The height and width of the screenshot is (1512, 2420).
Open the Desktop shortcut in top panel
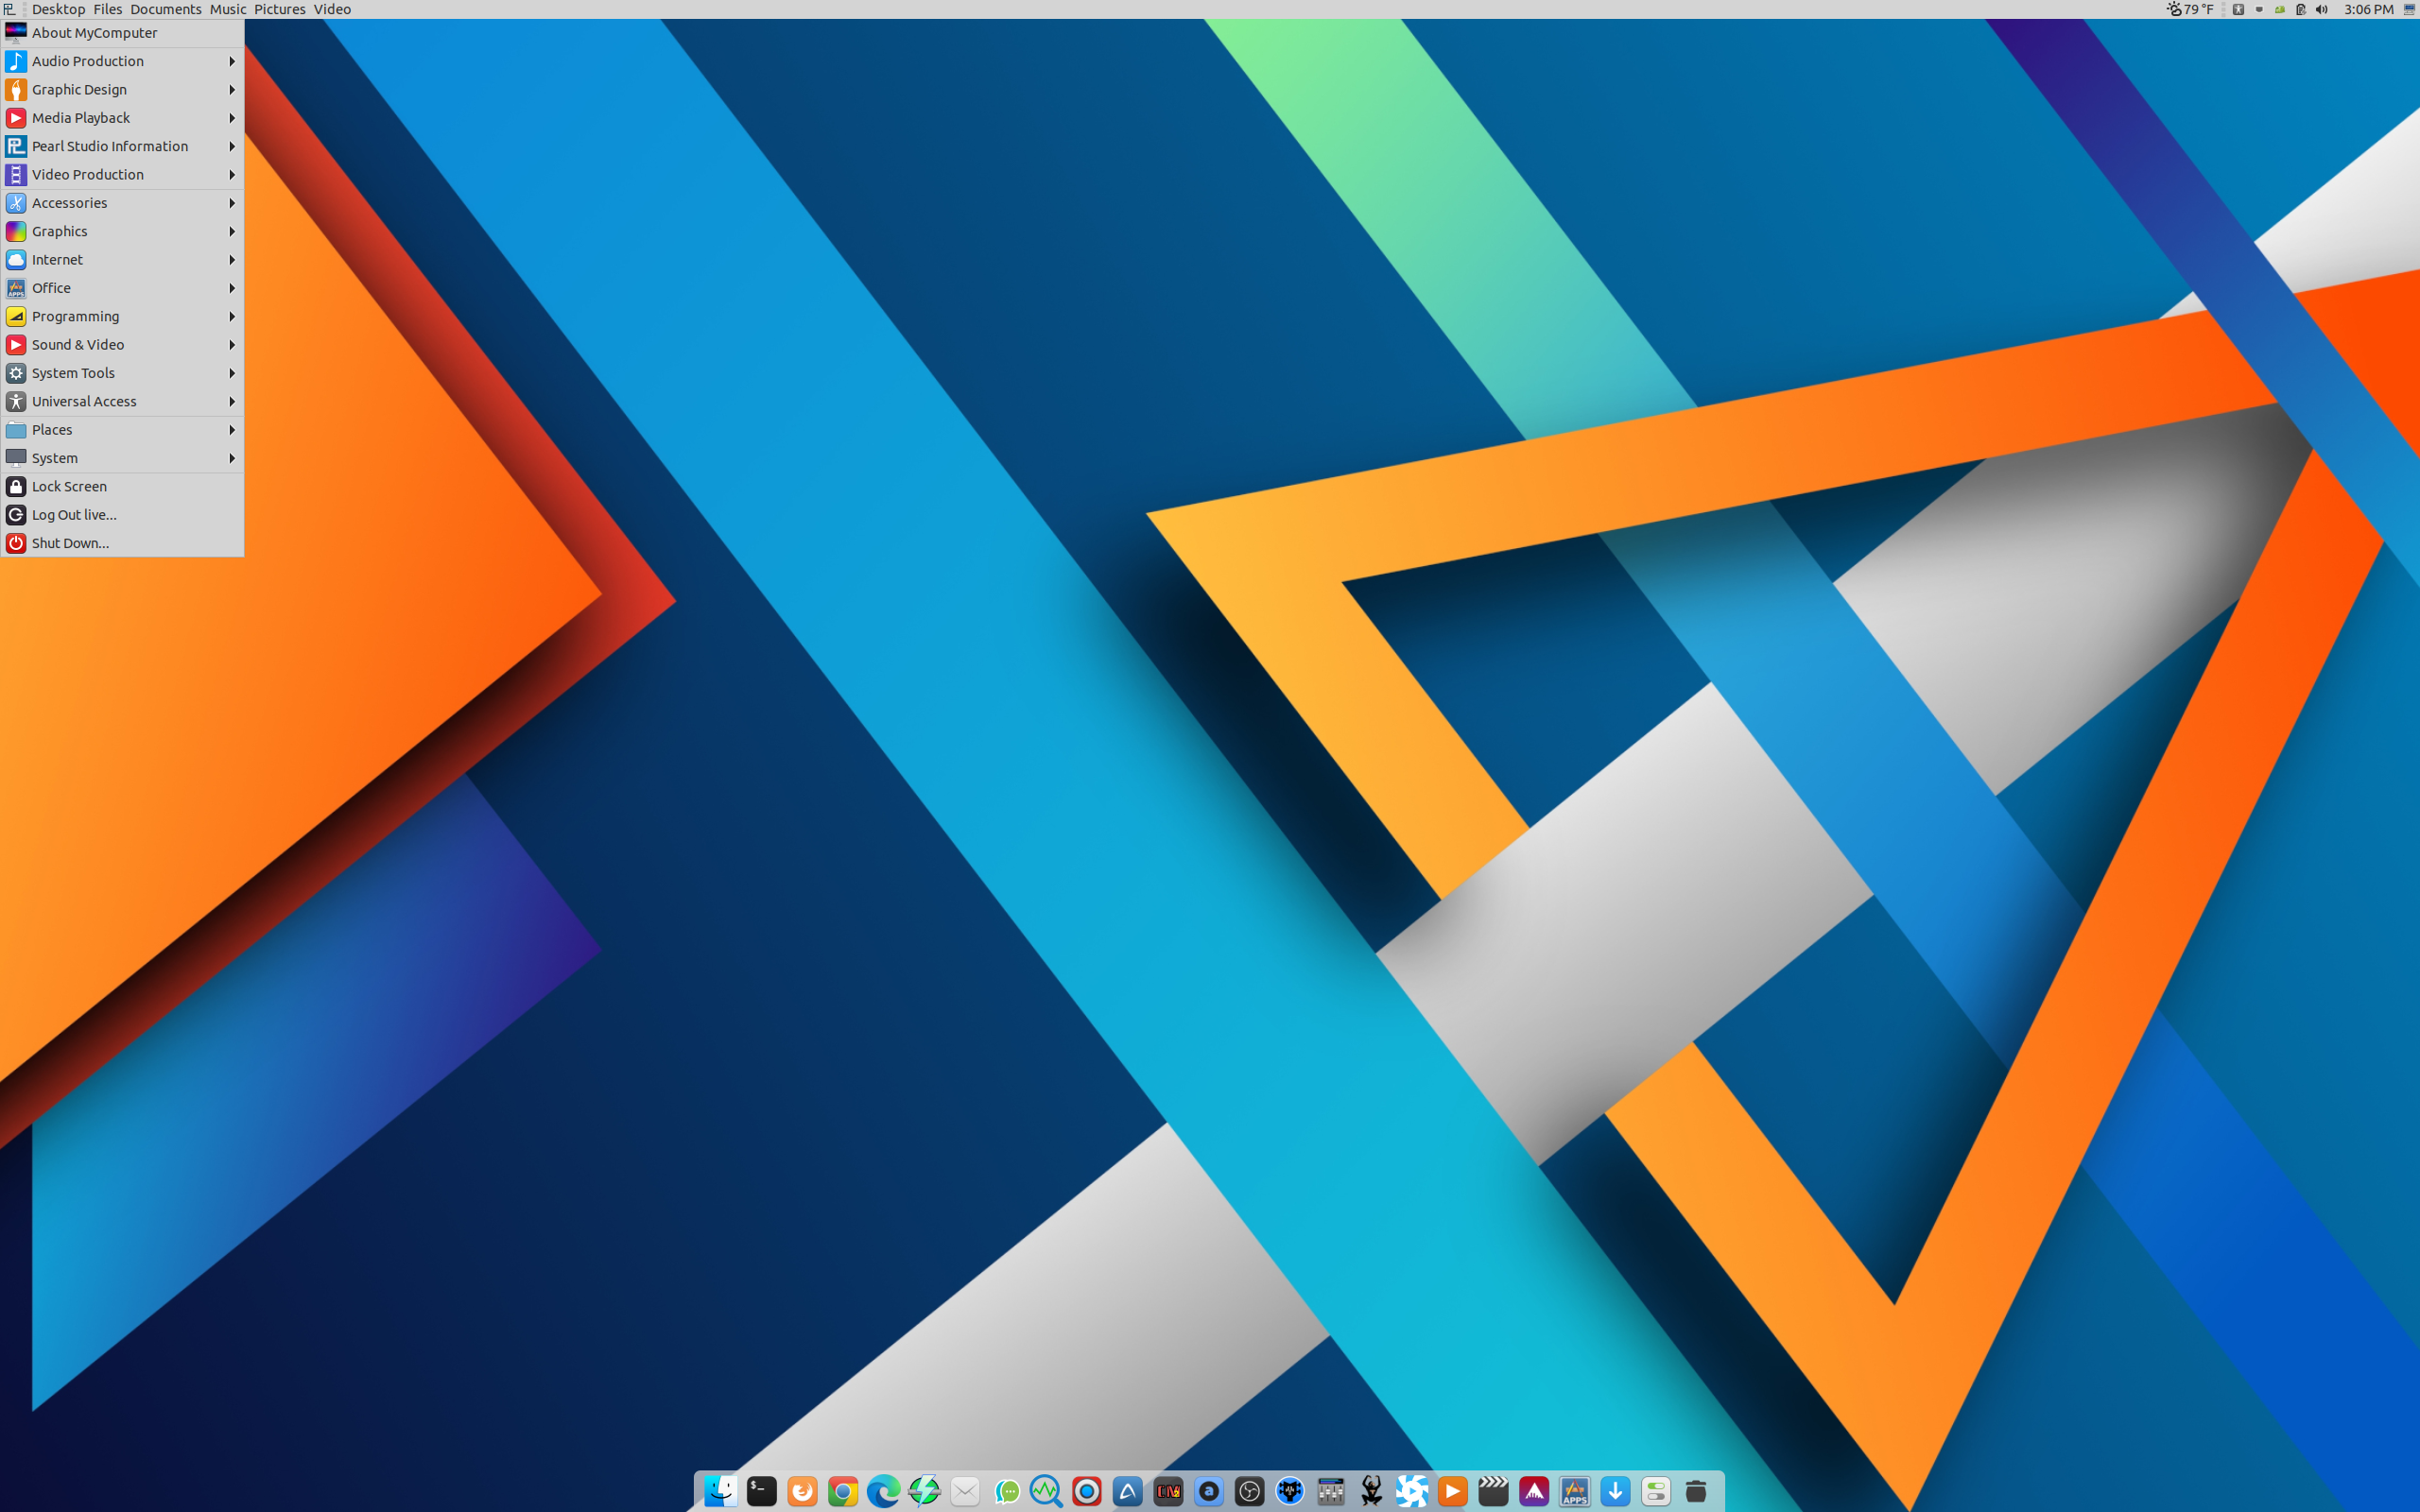[x=58, y=9]
